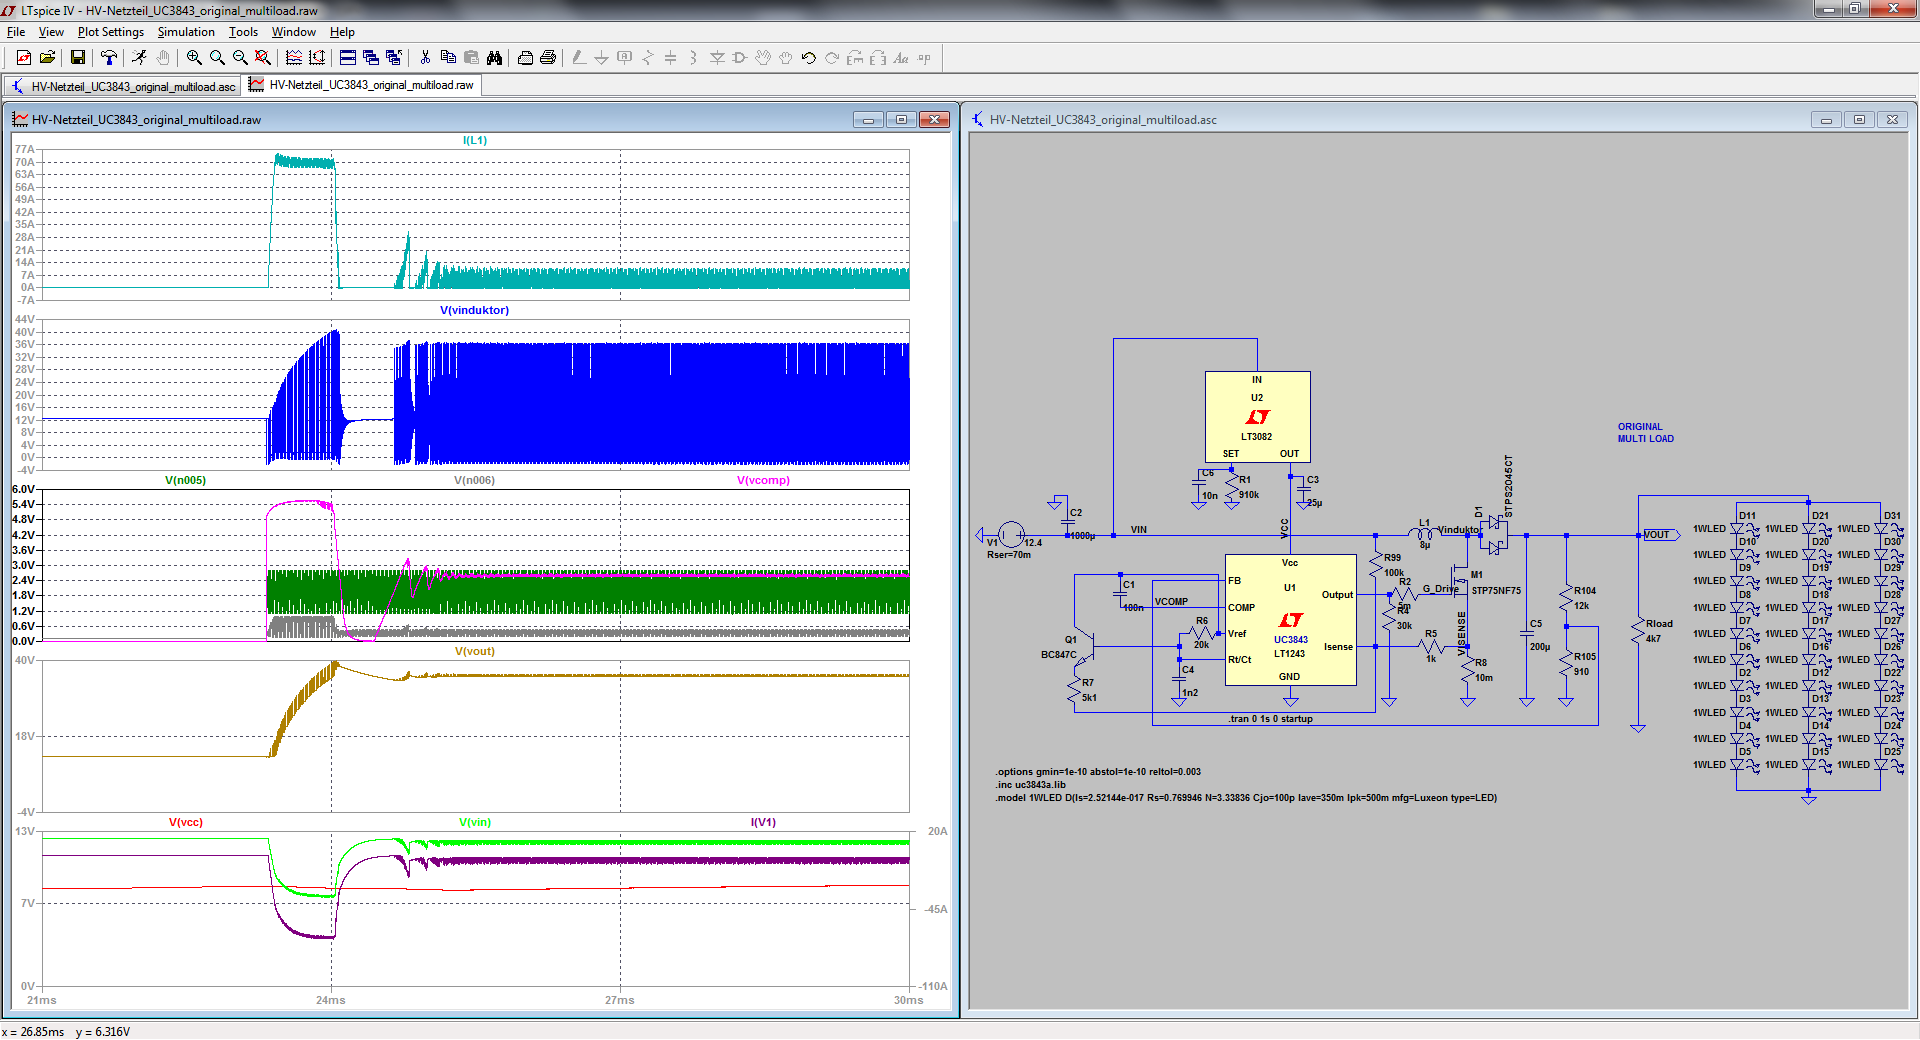This screenshot has width=1920, height=1040.
Task: Click the Find binoculars icon
Action: point(494,58)
